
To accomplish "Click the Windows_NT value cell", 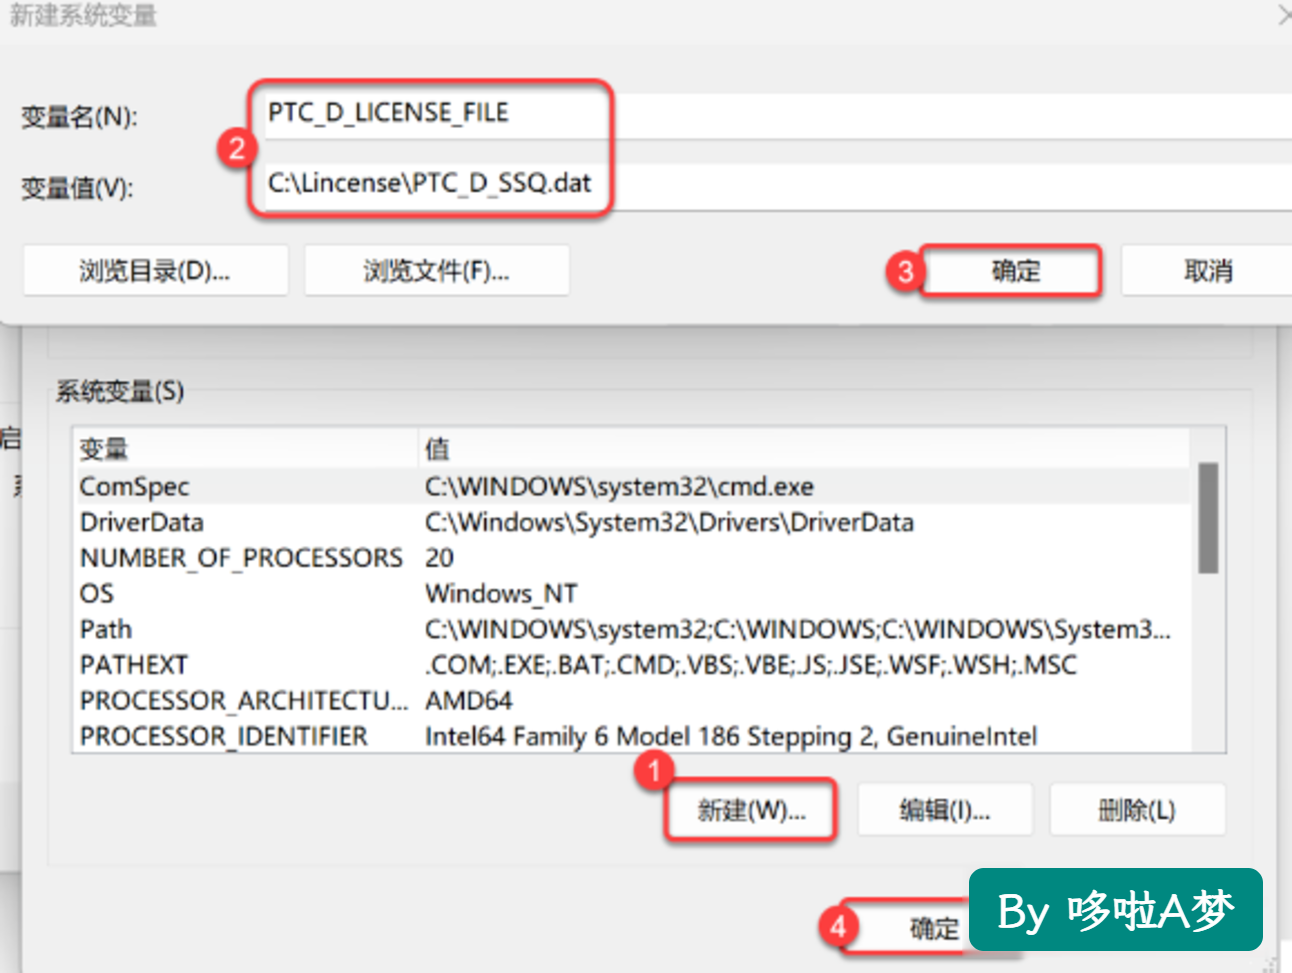I will tap(501, 594).
